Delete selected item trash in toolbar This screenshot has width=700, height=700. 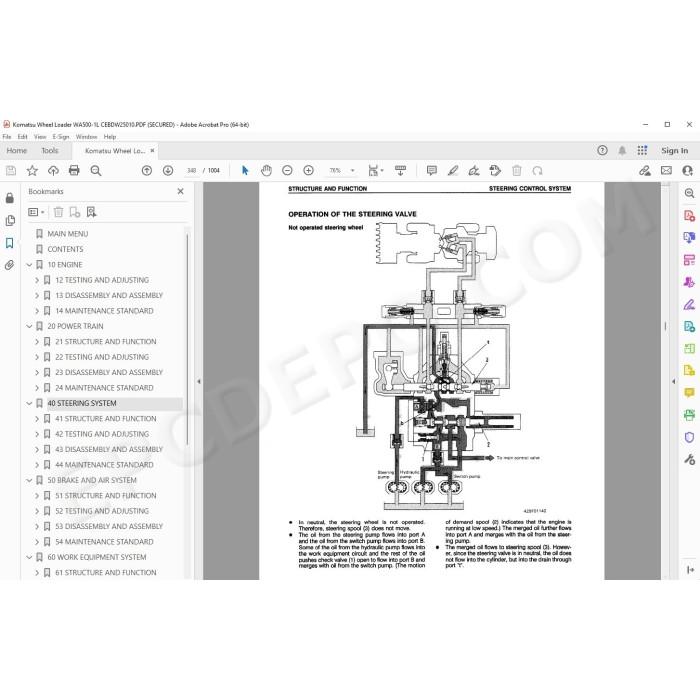[517, 171]
